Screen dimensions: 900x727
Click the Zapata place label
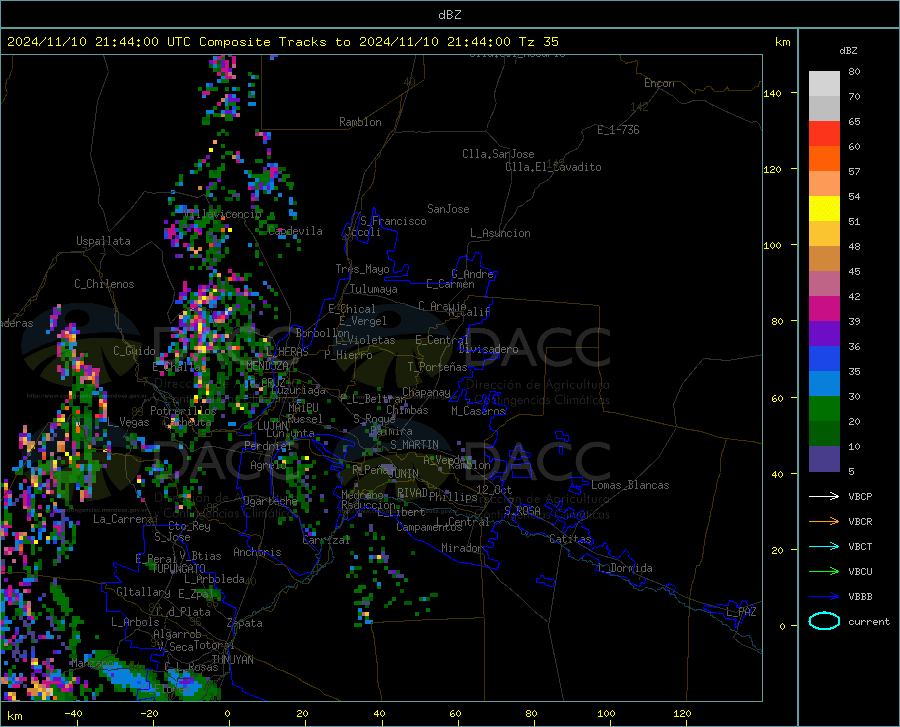coord(245,623)
